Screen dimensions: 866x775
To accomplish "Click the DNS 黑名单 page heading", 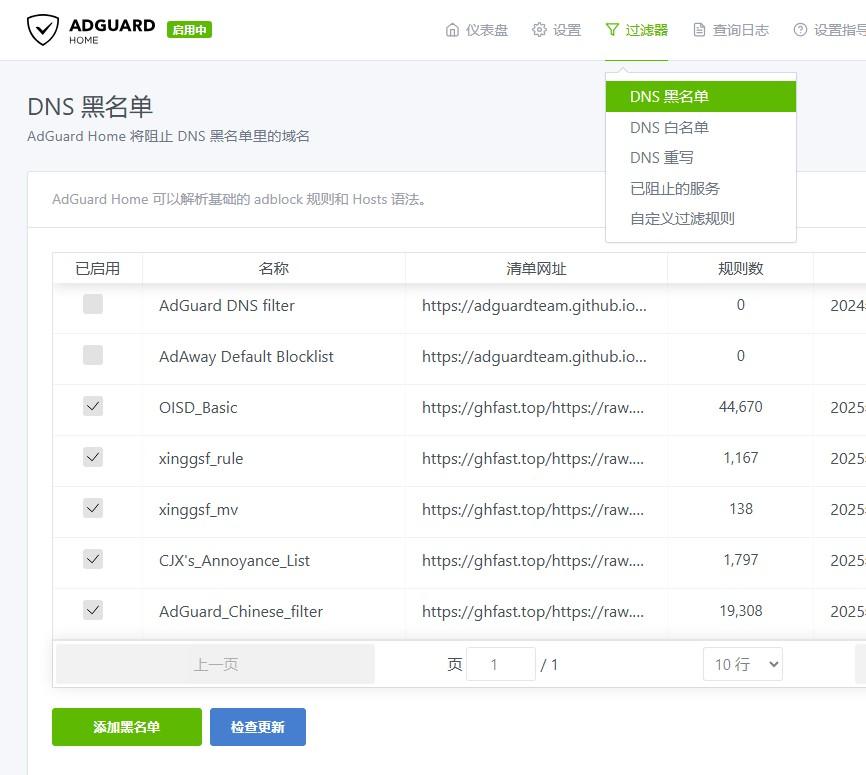I will click(x=90, y=107).
